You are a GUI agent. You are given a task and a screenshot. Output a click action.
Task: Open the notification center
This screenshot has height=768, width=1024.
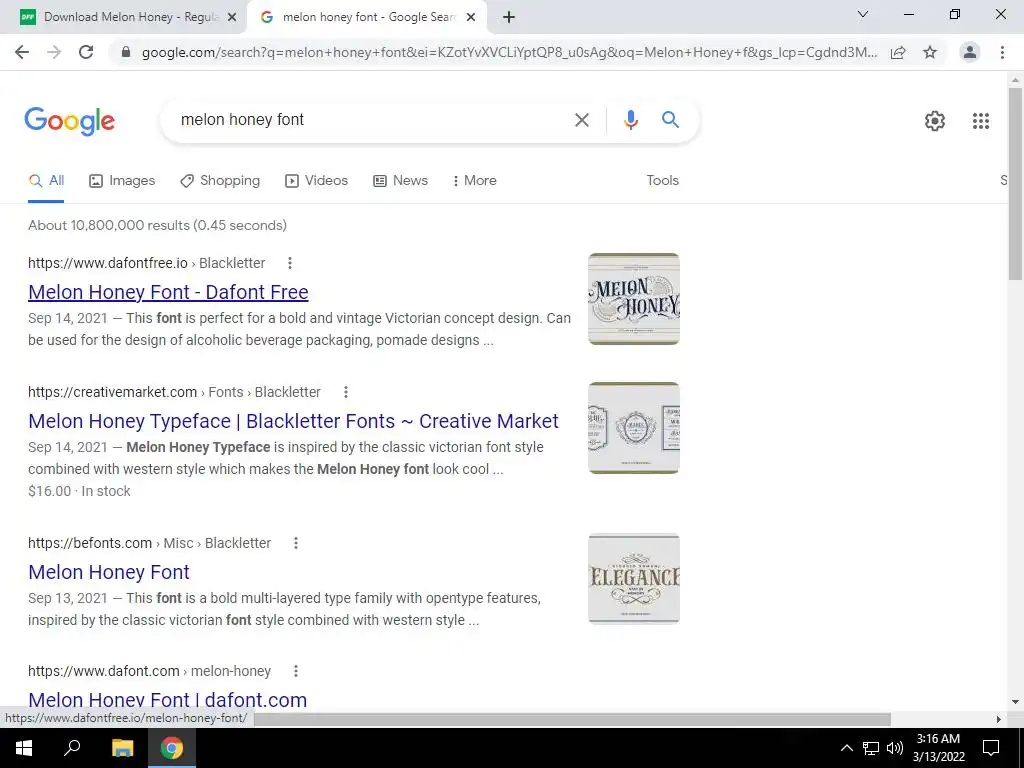tap(991, 748)
